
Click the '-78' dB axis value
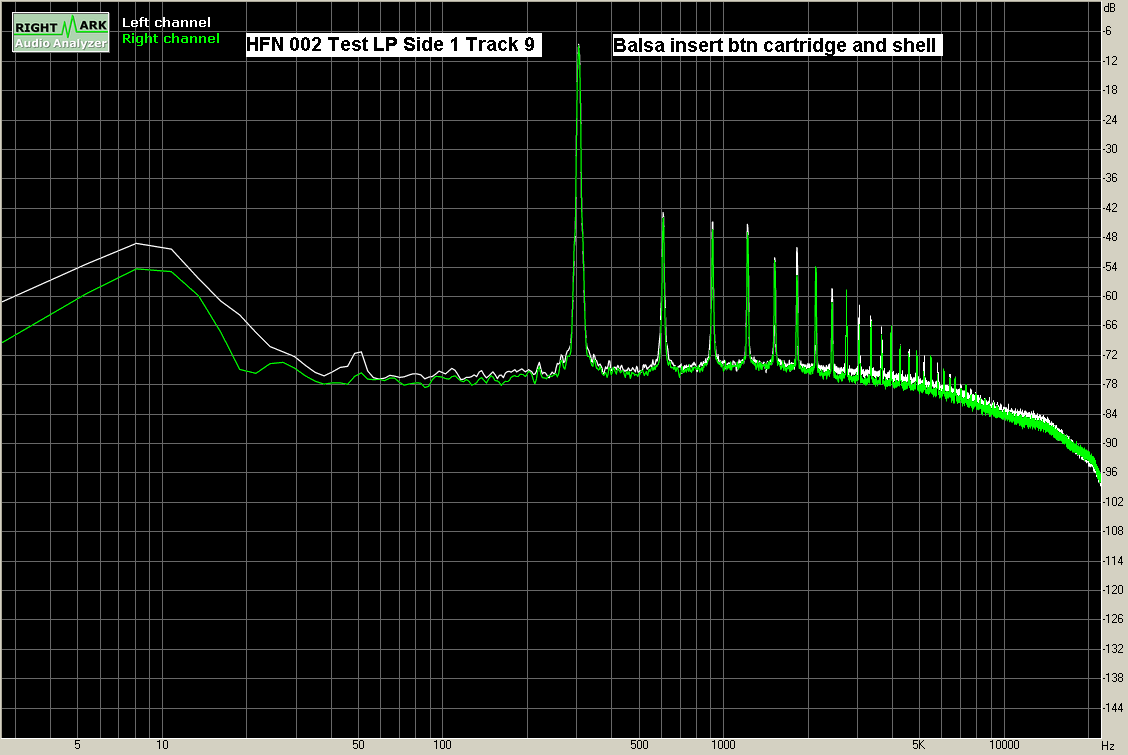tap(1110, 384)
